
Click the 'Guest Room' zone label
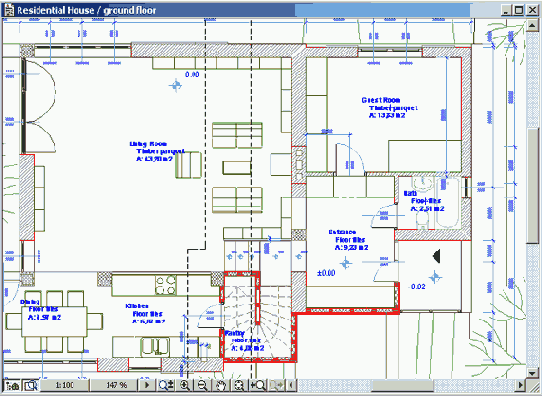coord(381,100)
